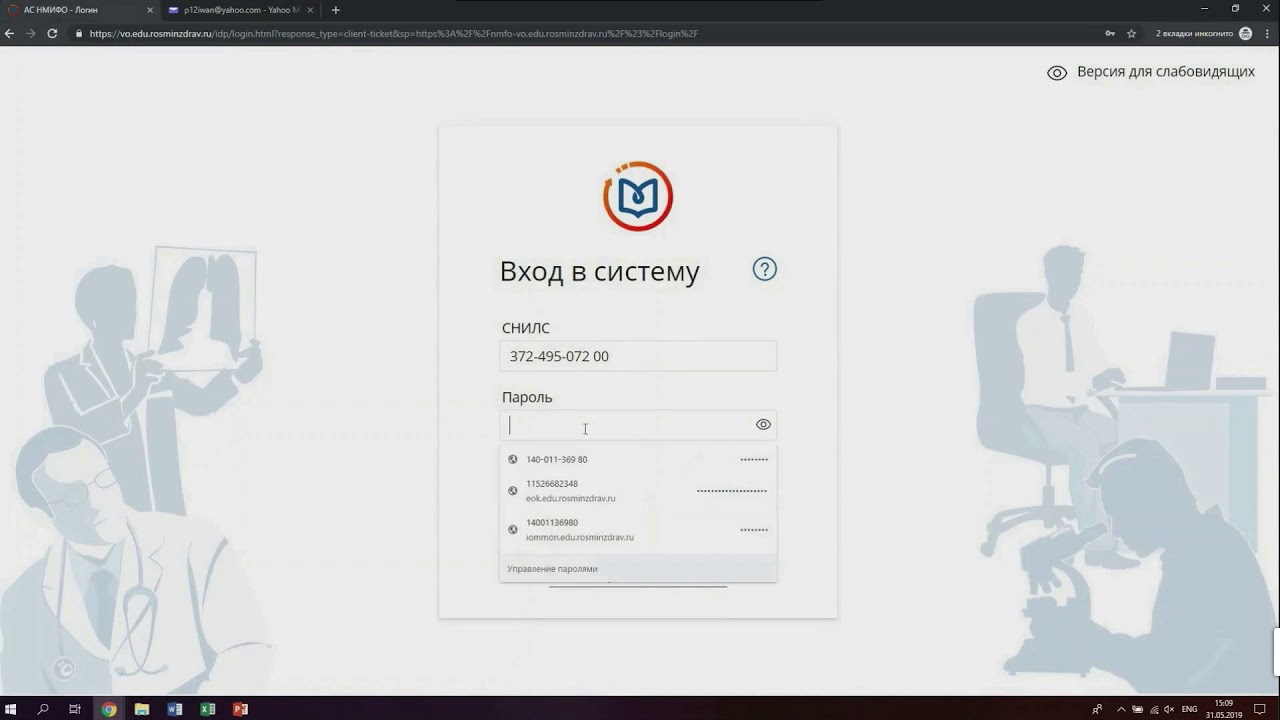Screen dimensions: 1280x720
Task: Click the site security lock icon
Action: 79,33
